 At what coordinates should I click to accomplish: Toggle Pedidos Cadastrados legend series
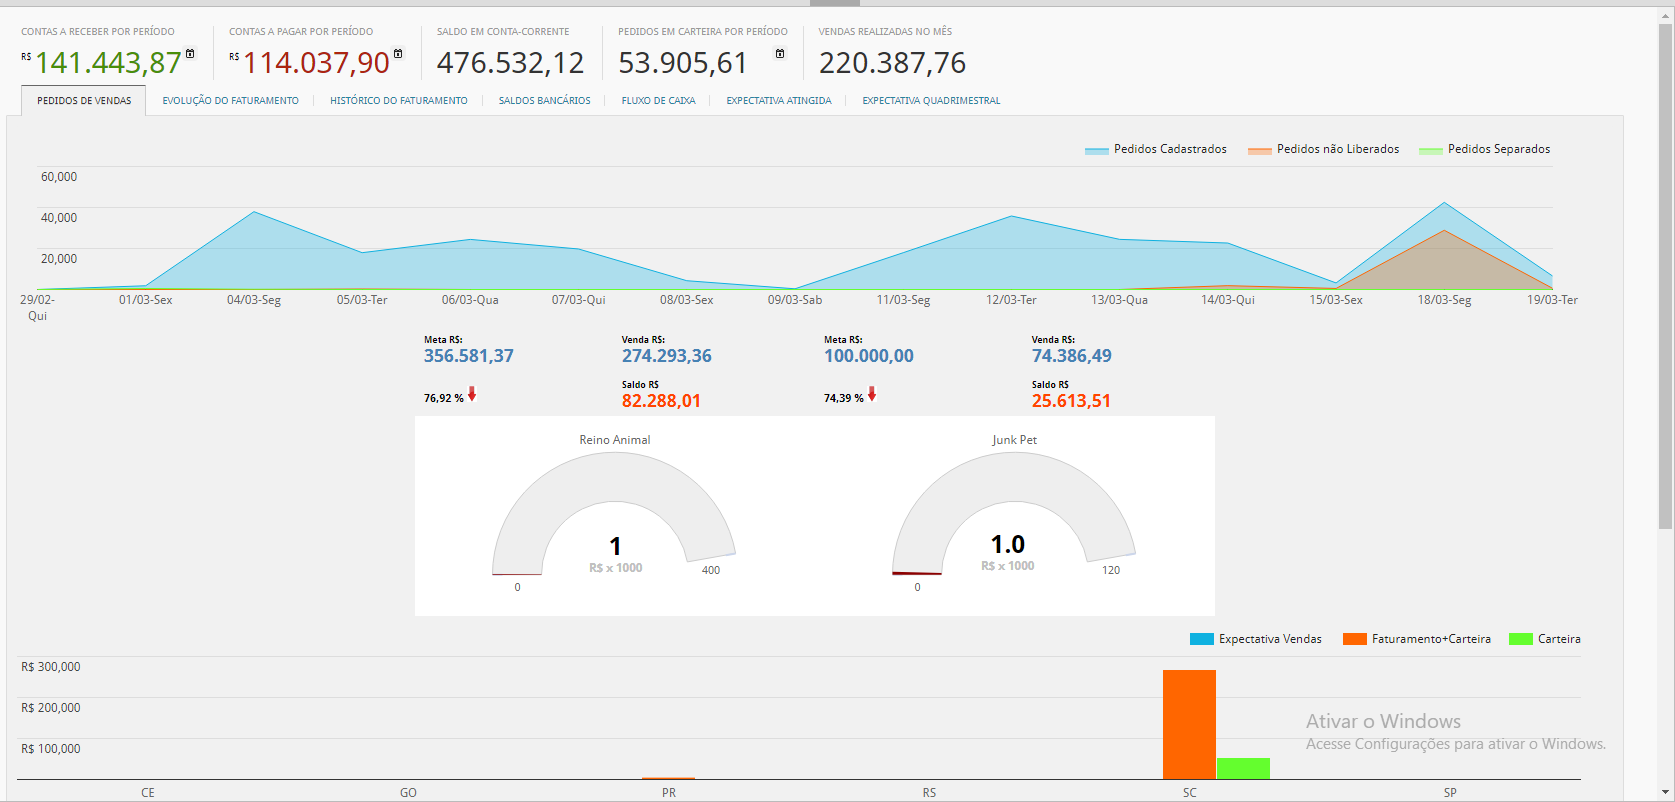click(x=1156, y=149)
